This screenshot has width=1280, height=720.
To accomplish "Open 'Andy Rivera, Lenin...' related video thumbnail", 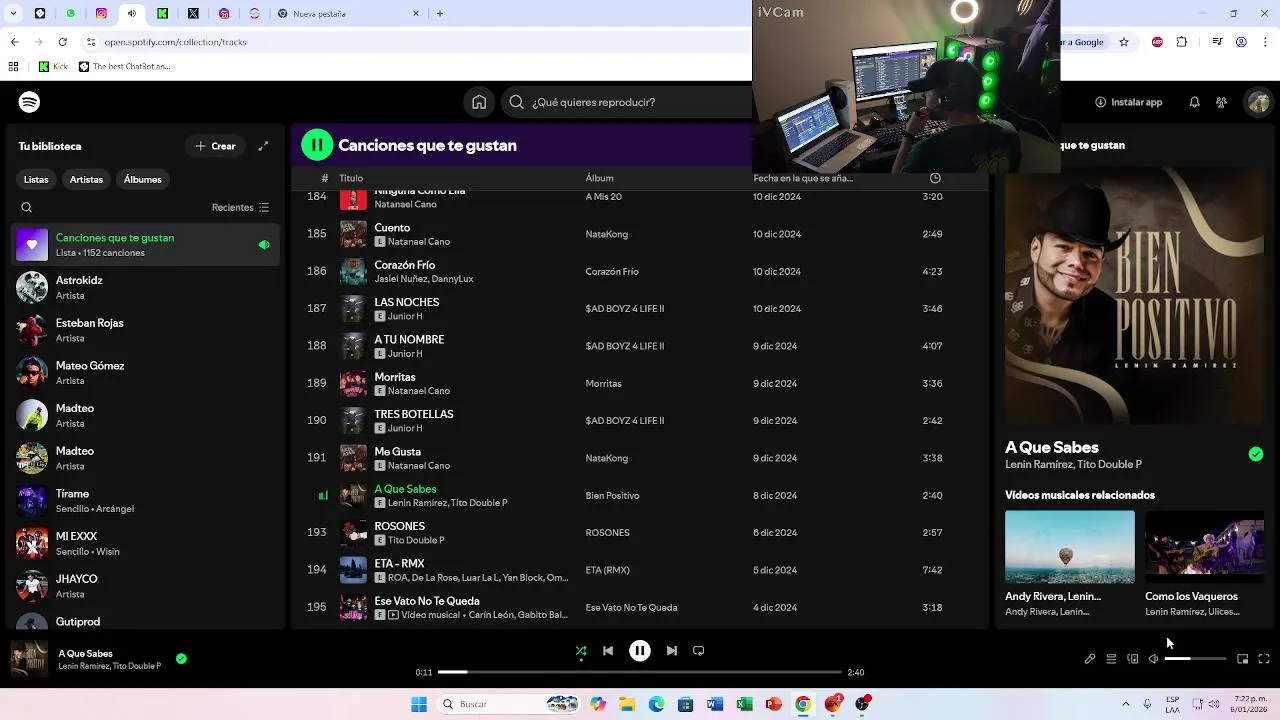I will [1069, 547].
